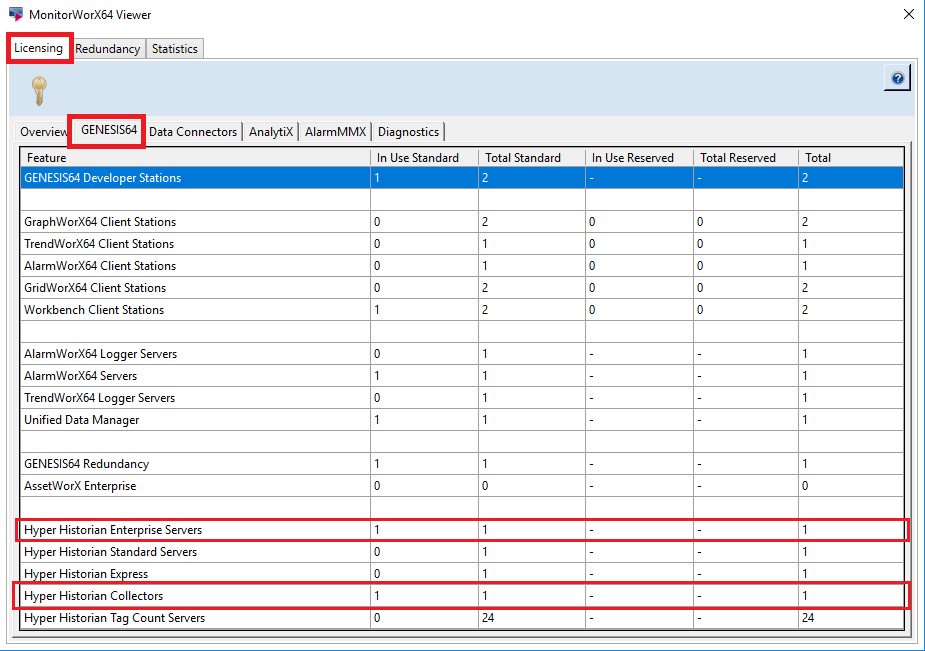Click the Feature column header

click(x=195, y=157)
